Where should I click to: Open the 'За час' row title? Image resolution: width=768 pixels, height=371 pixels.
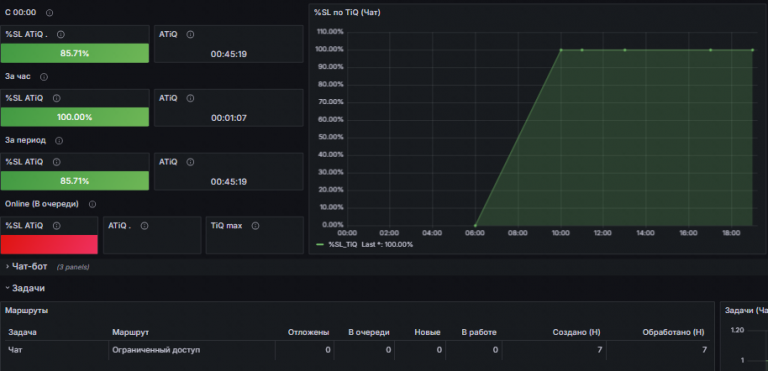coord(18,77)
